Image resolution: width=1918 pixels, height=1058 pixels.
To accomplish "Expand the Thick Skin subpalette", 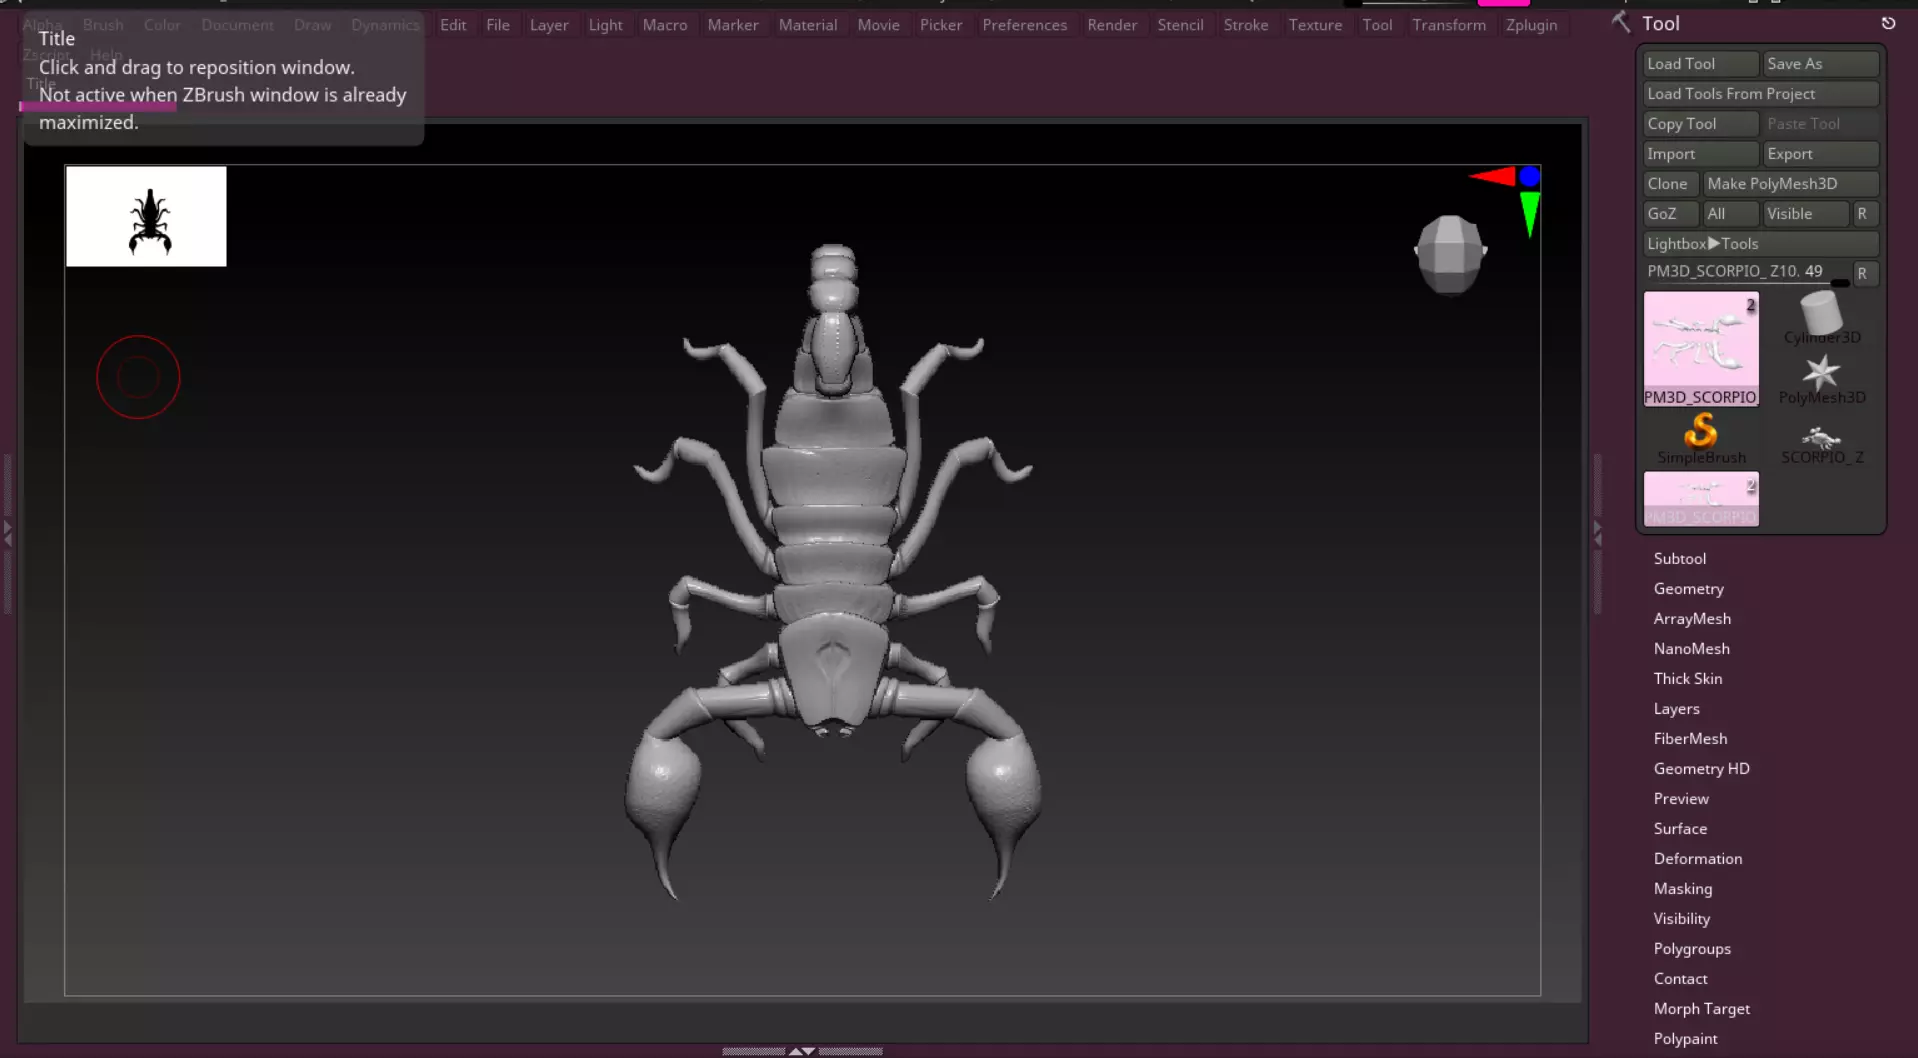I will coord(1687,678).
